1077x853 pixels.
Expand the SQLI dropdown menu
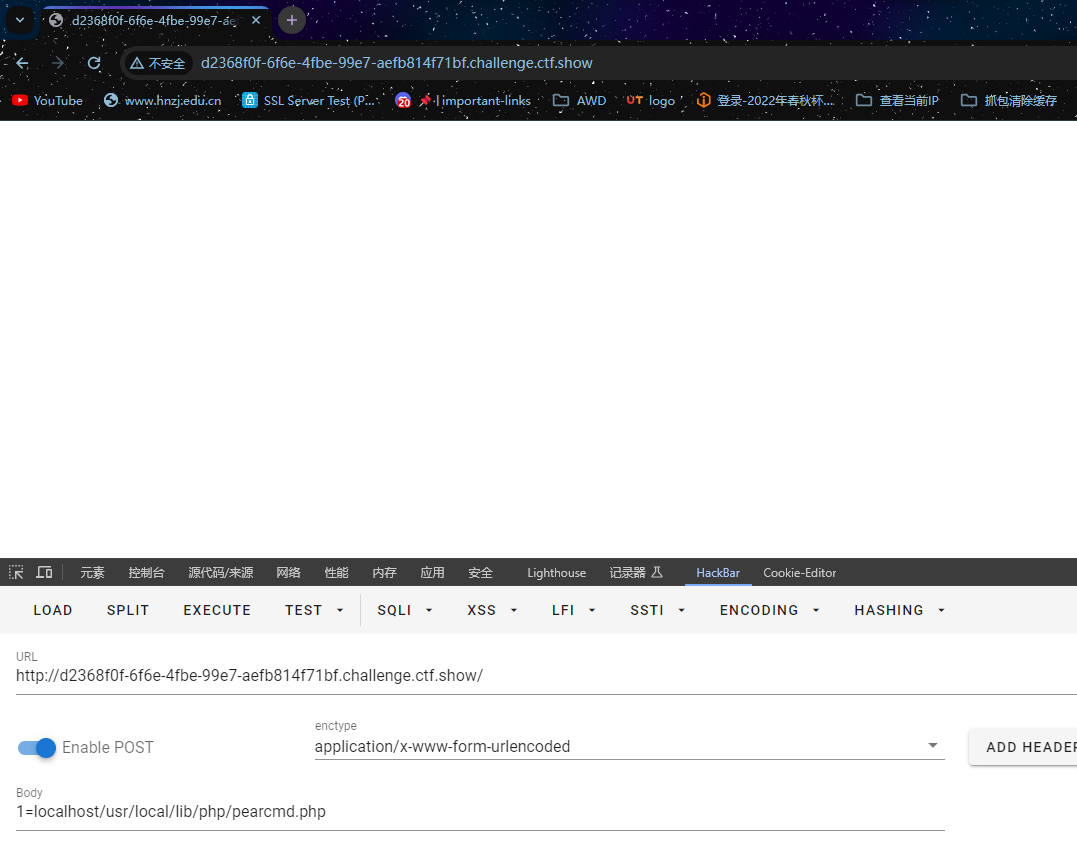(405, 610)
